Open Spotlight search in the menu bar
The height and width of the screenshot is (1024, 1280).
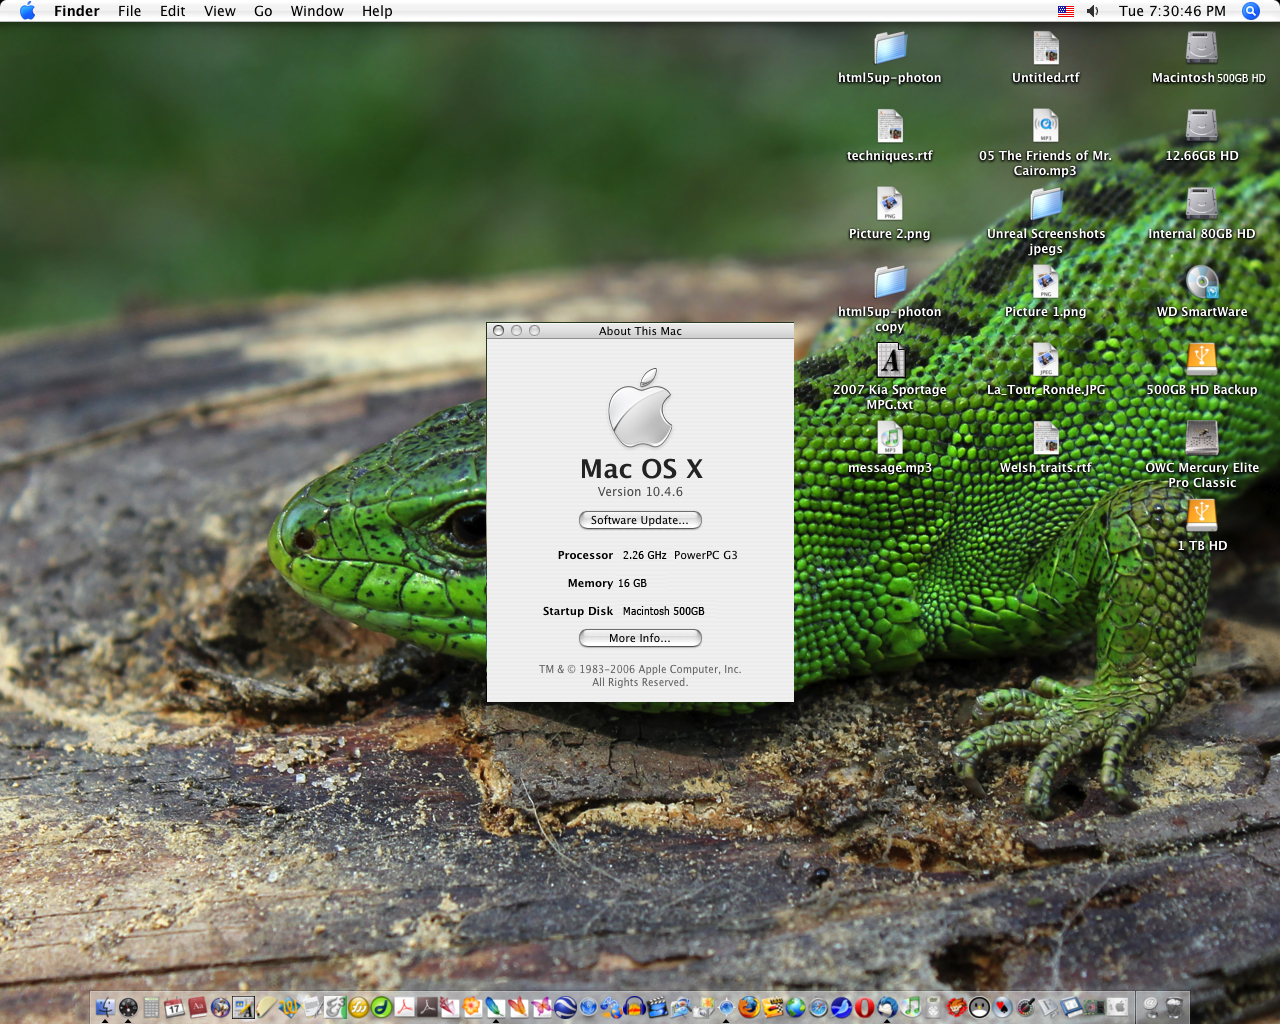coord(1250,11)
